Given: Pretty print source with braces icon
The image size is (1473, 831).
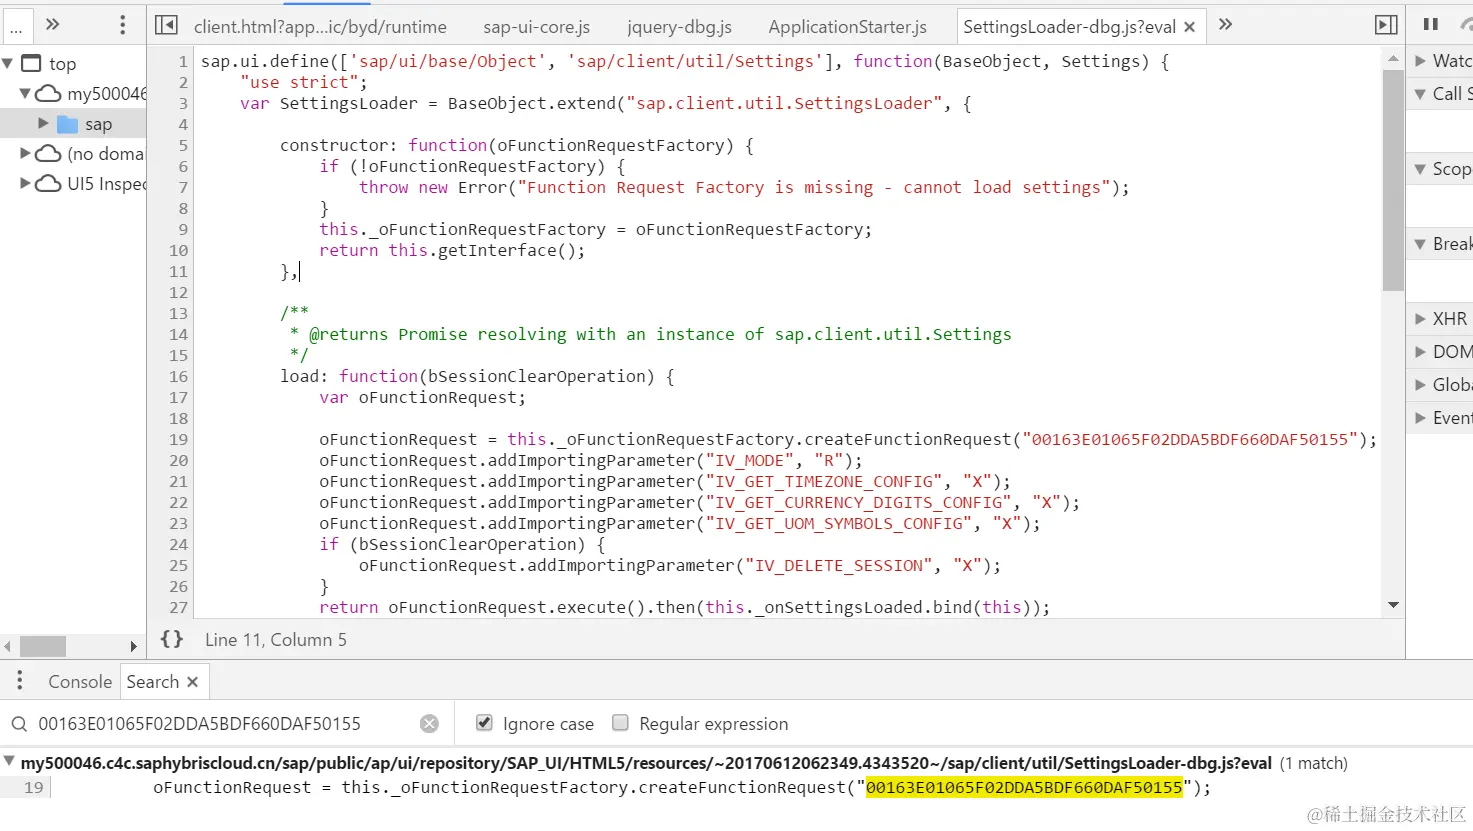Looking at the screenshot, I should (172, 639).
